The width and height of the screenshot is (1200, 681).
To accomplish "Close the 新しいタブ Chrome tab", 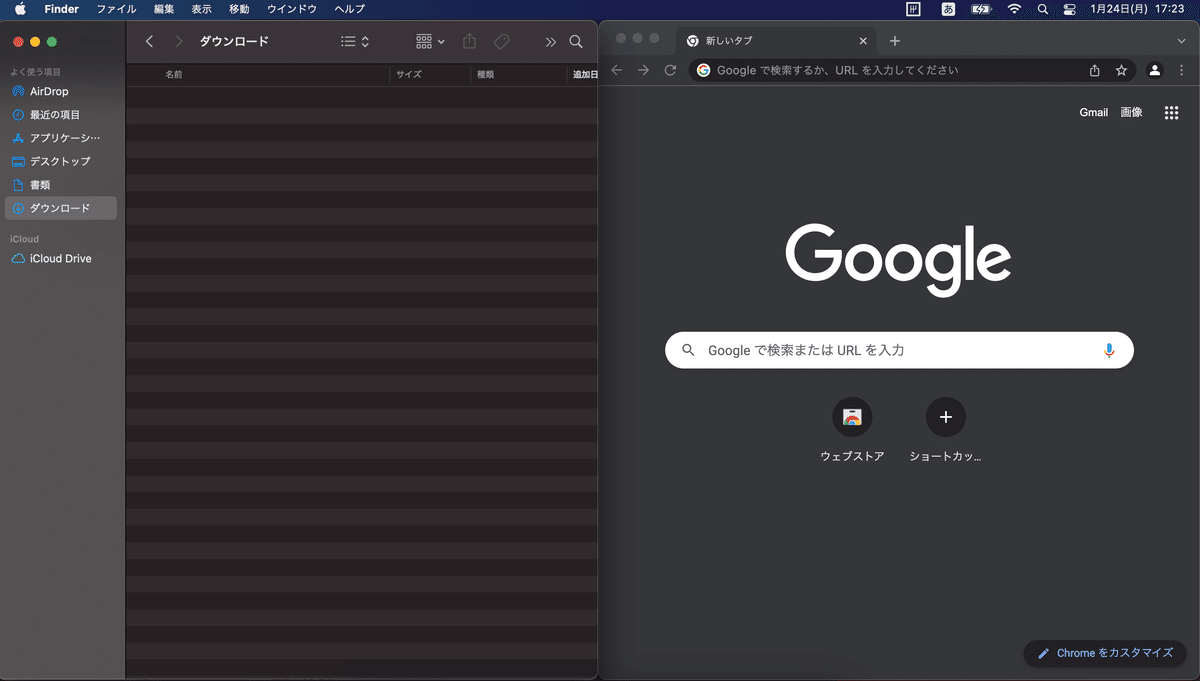I will point(863,41).
